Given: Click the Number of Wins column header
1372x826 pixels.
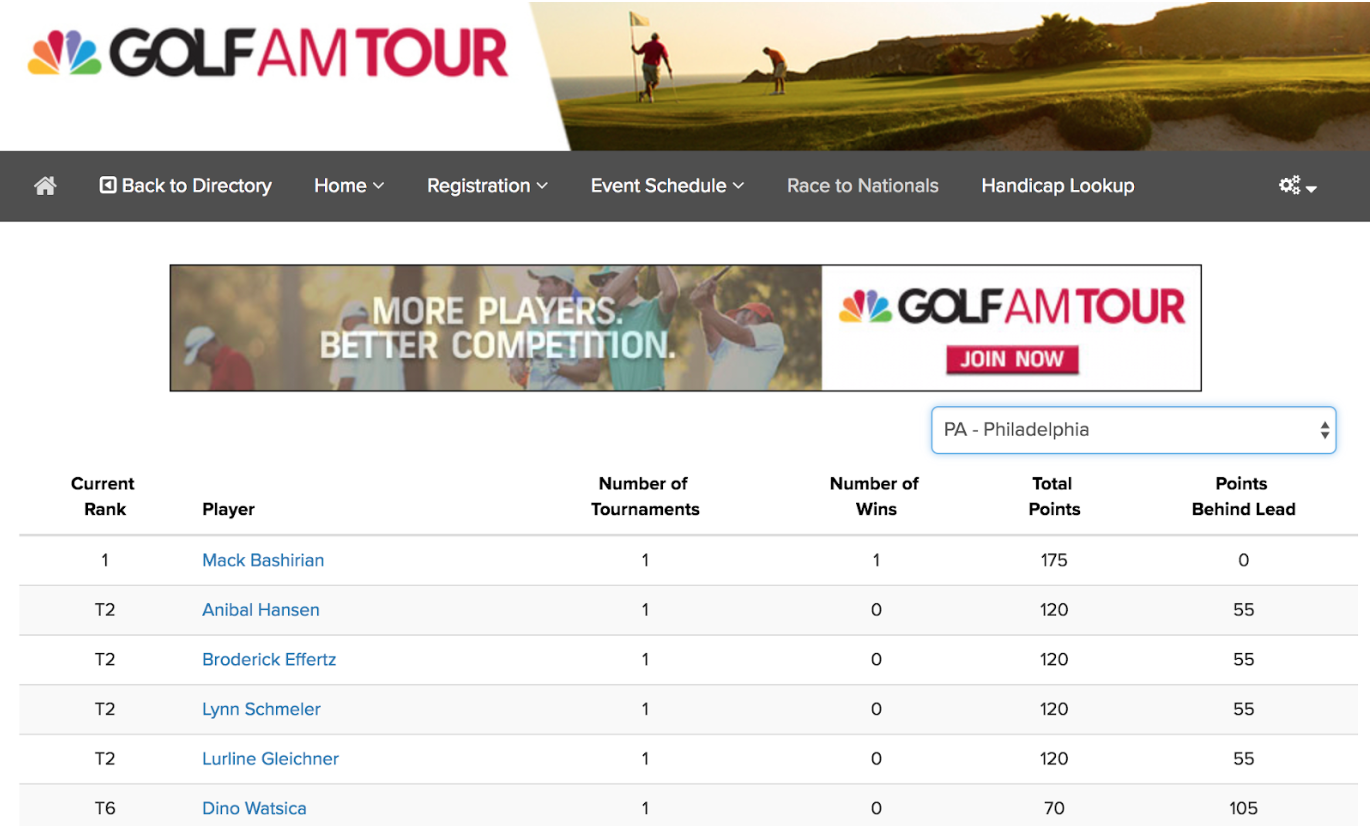Looking at the screenshot, I should coord(875,496).
